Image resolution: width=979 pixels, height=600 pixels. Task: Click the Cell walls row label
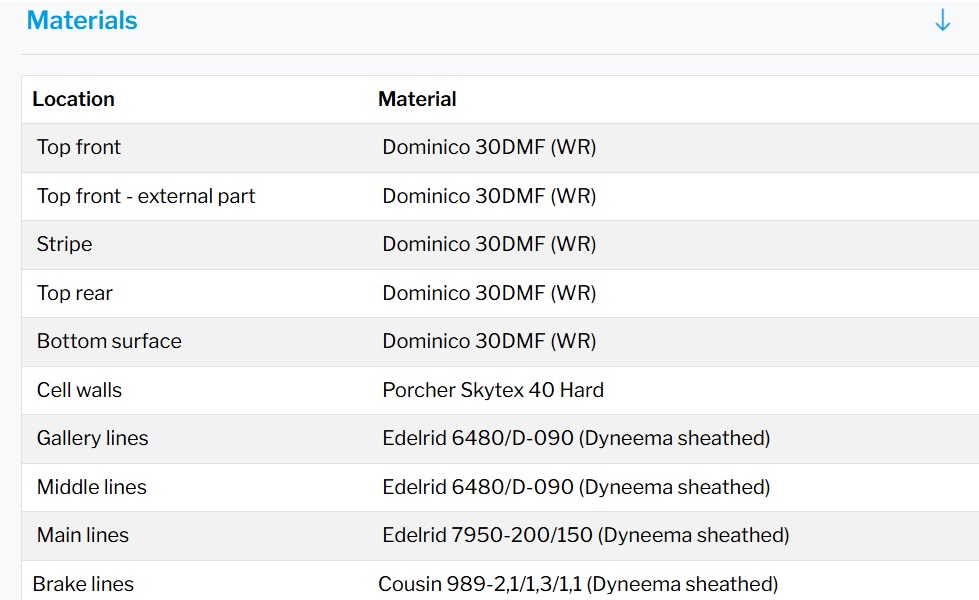pyautogui.click(x=79, y=390)
